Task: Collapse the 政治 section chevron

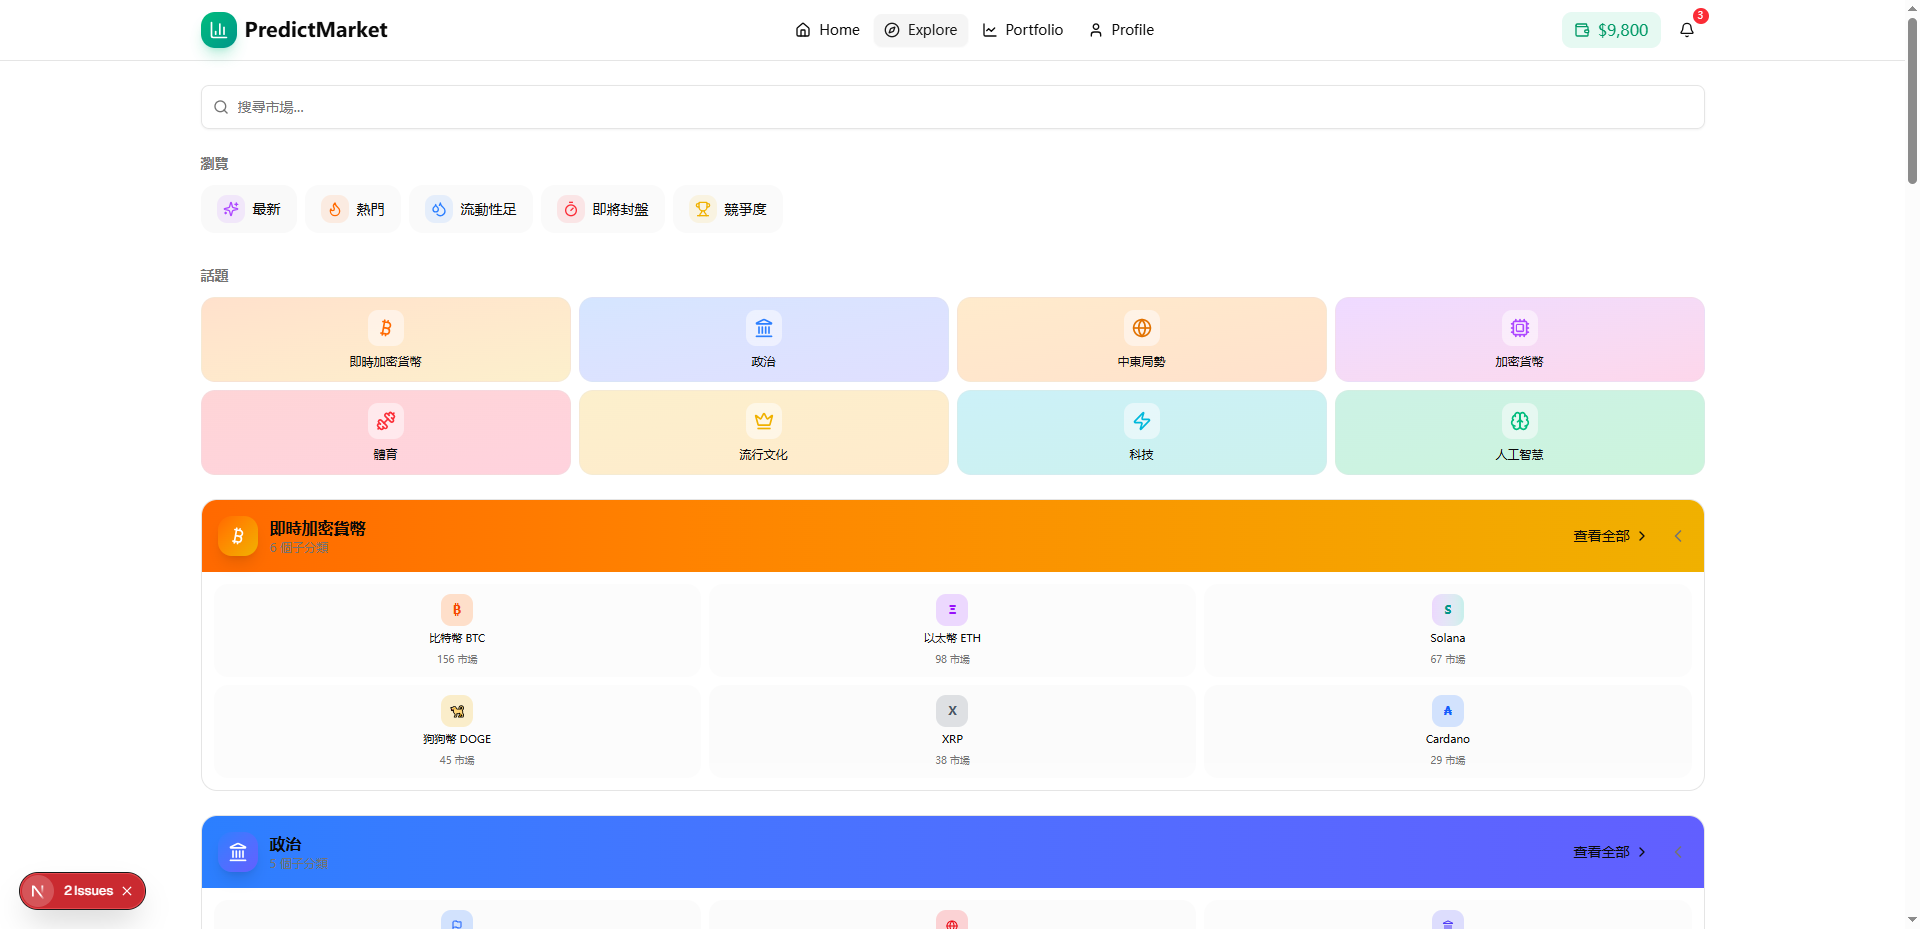Action: 1678,852
